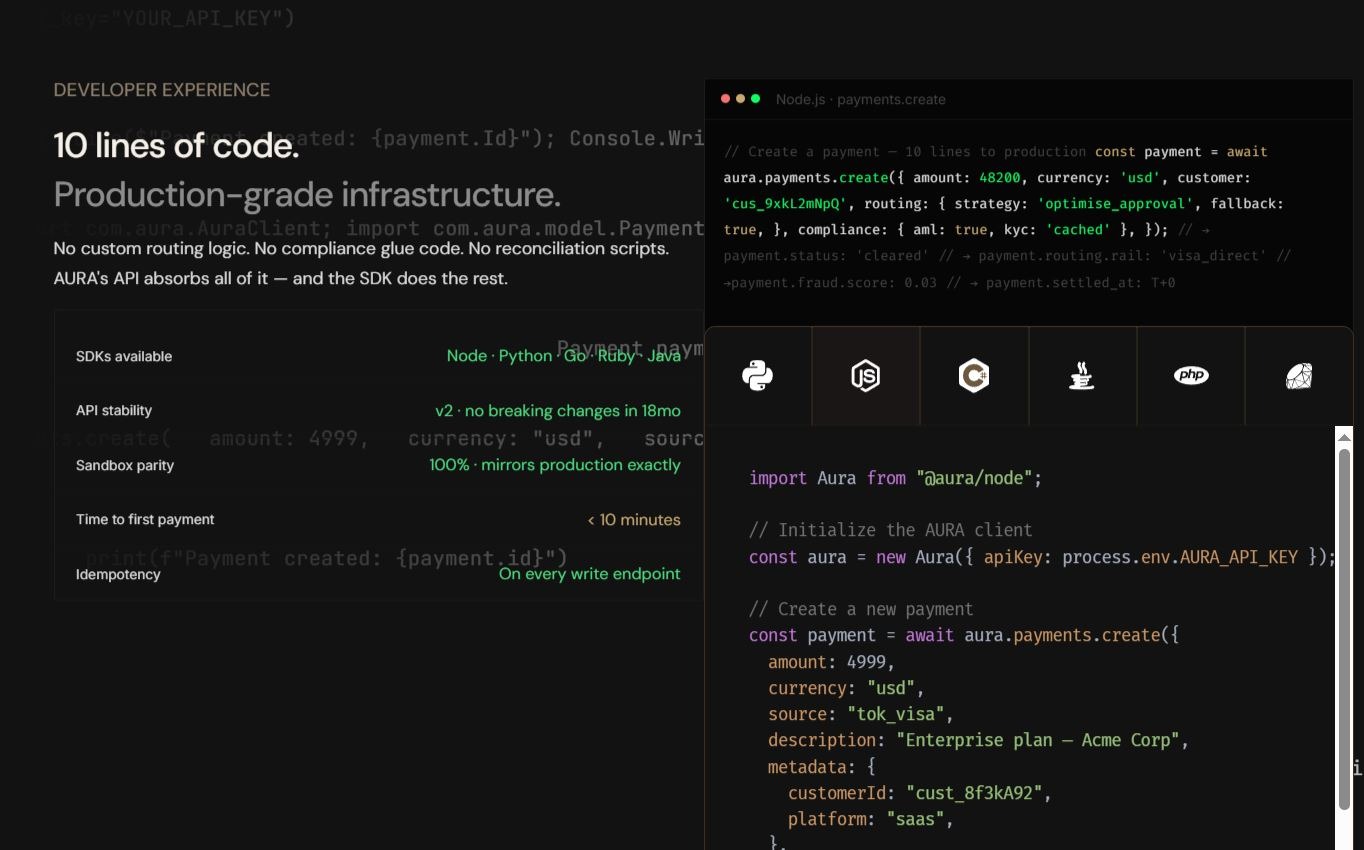Click the 'const payment = await aura.payments.create({' line
This screenshot has height=850, width=1364.
(x=964, y=635)
